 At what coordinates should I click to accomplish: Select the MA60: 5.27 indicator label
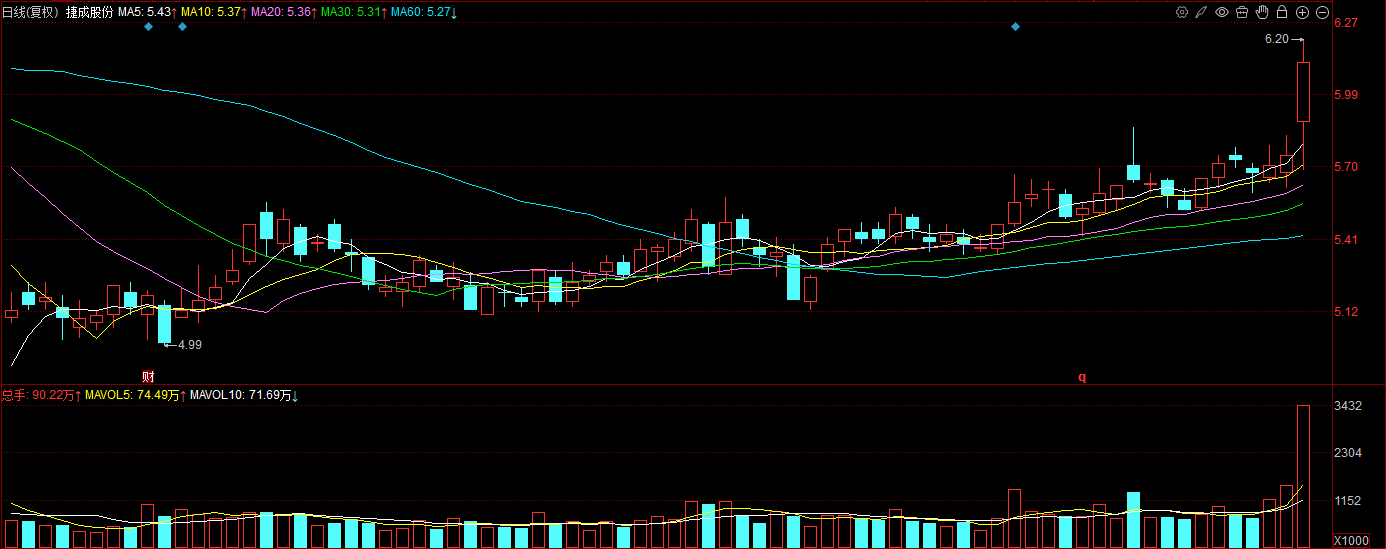(x=423, y=12)
